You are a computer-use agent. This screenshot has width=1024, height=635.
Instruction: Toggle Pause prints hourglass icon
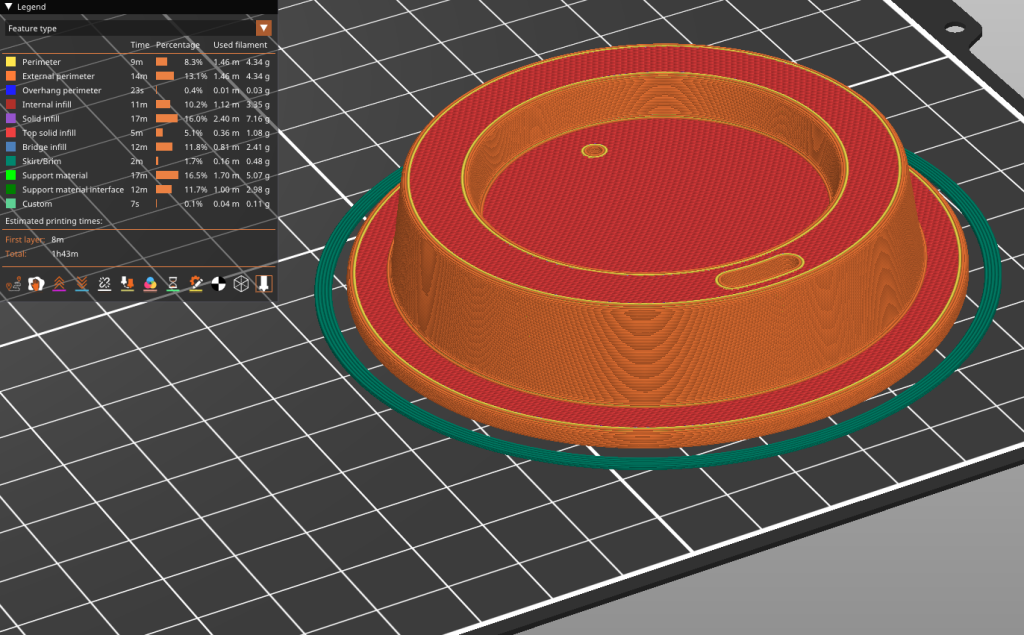(172, 284)
